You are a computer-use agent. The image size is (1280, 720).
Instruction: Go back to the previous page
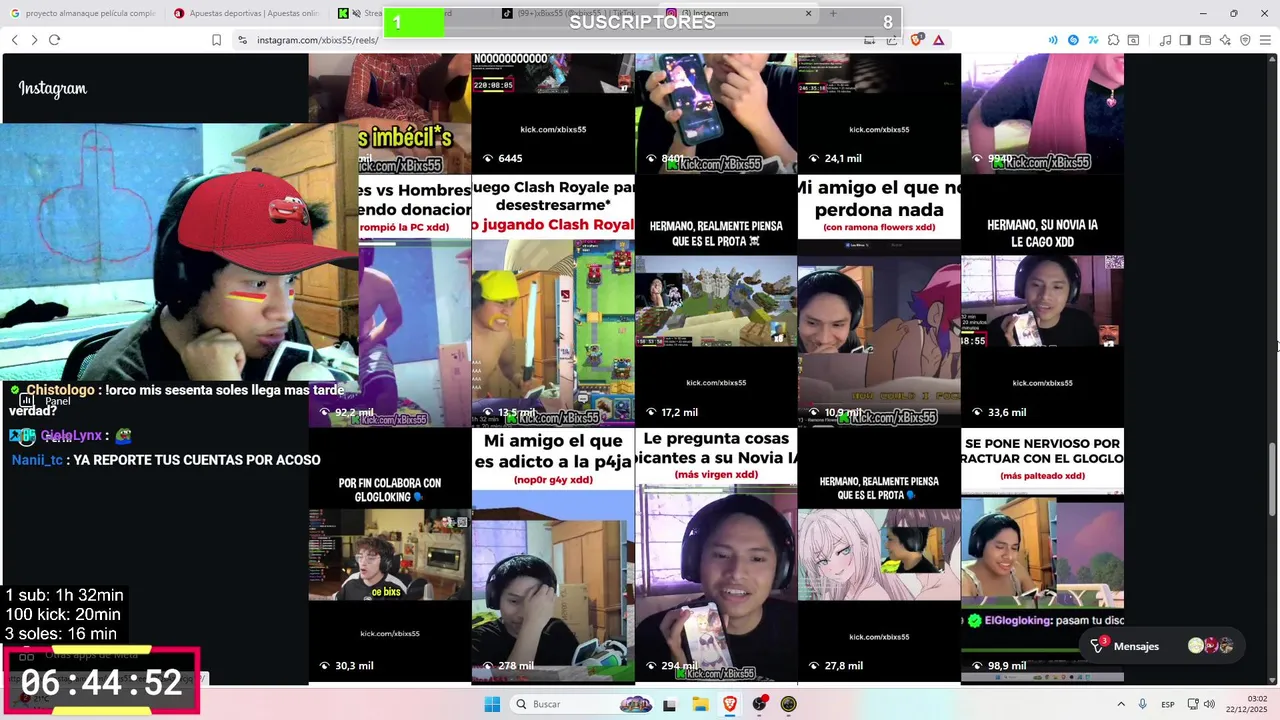(14, 40)
